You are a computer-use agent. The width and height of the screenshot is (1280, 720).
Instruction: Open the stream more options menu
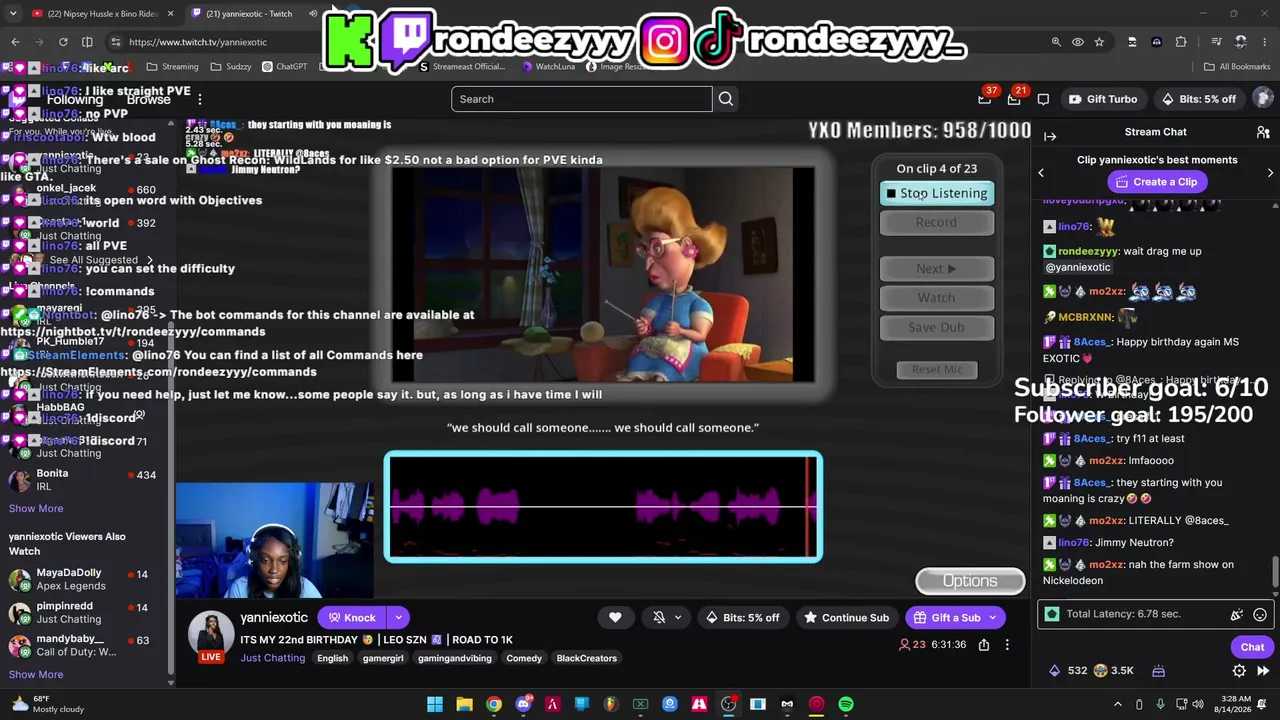click(x=1007, y=645)
